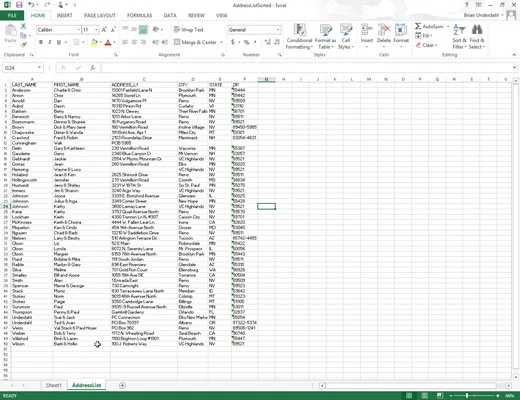
Task: Toggle Italic formatting
Action: coord(50,42)
